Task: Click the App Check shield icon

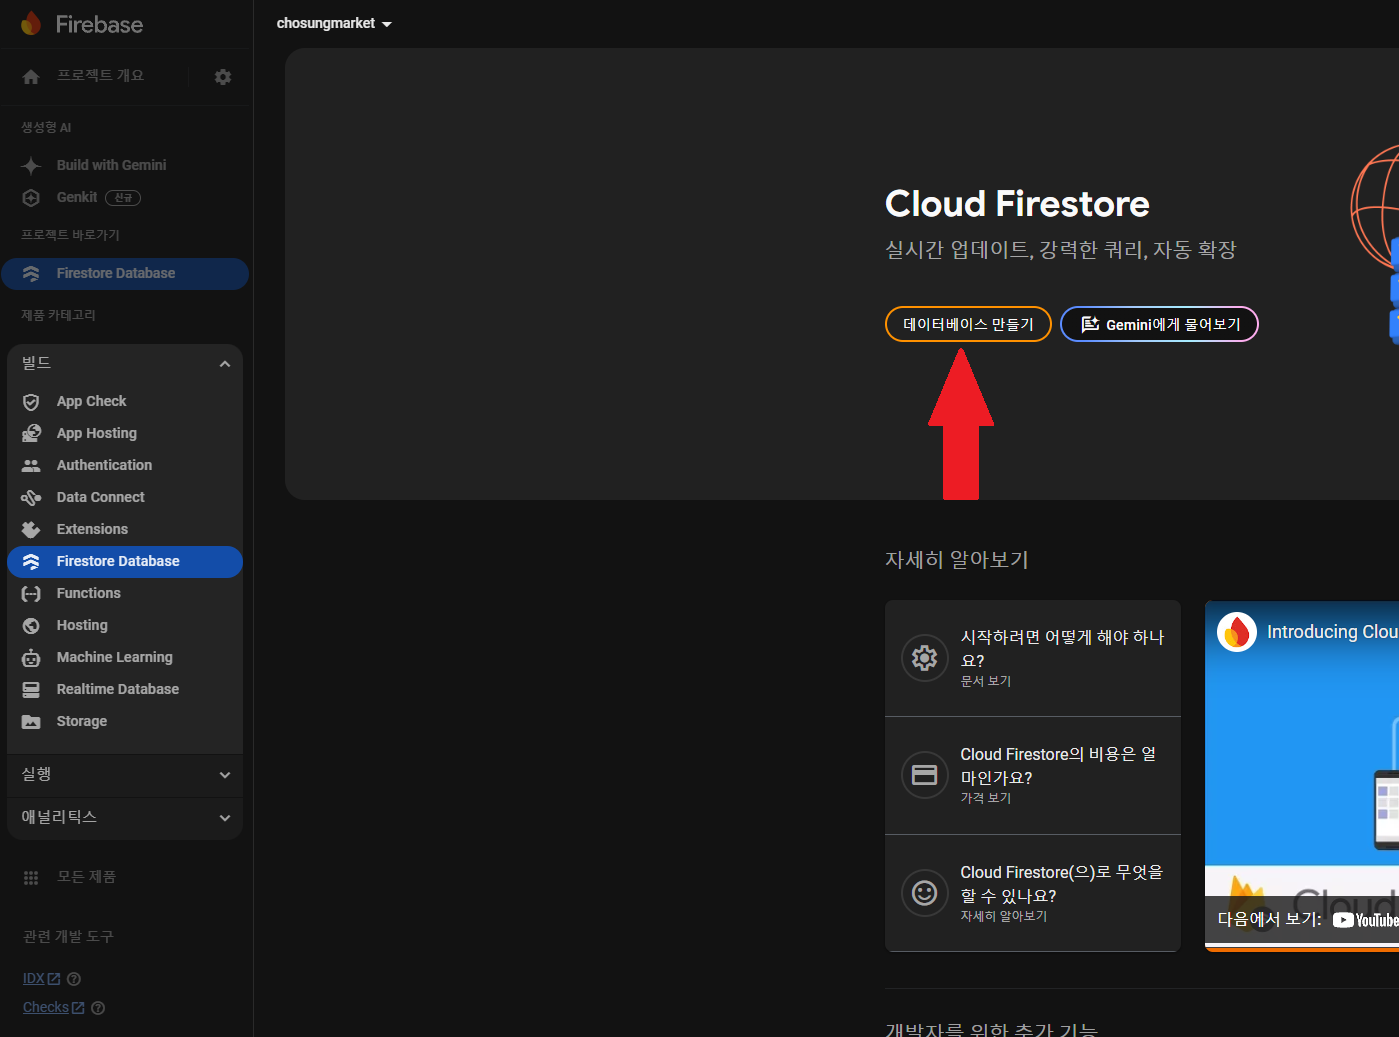Action: click(x=31, y=402)
